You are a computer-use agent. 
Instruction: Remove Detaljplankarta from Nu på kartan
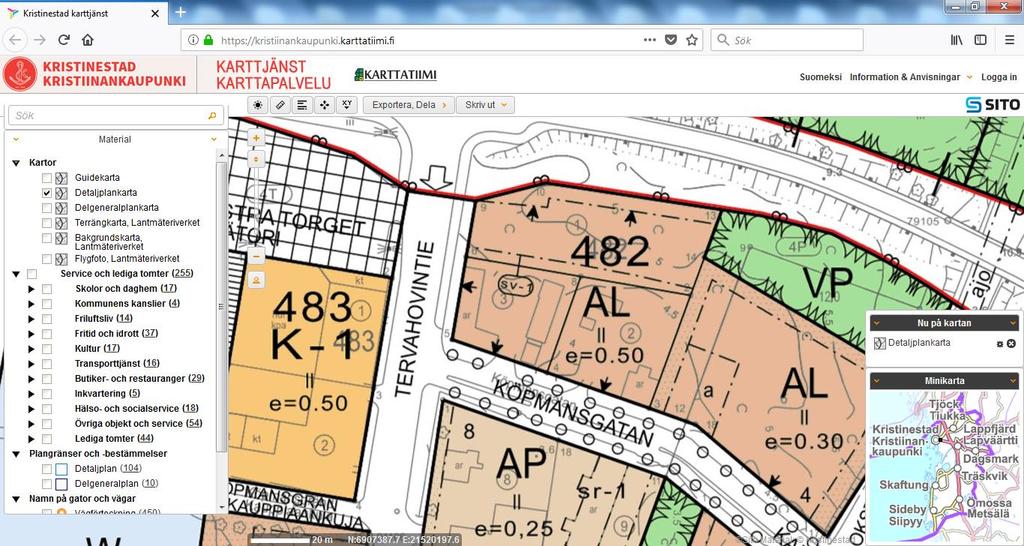(1011, 344)
